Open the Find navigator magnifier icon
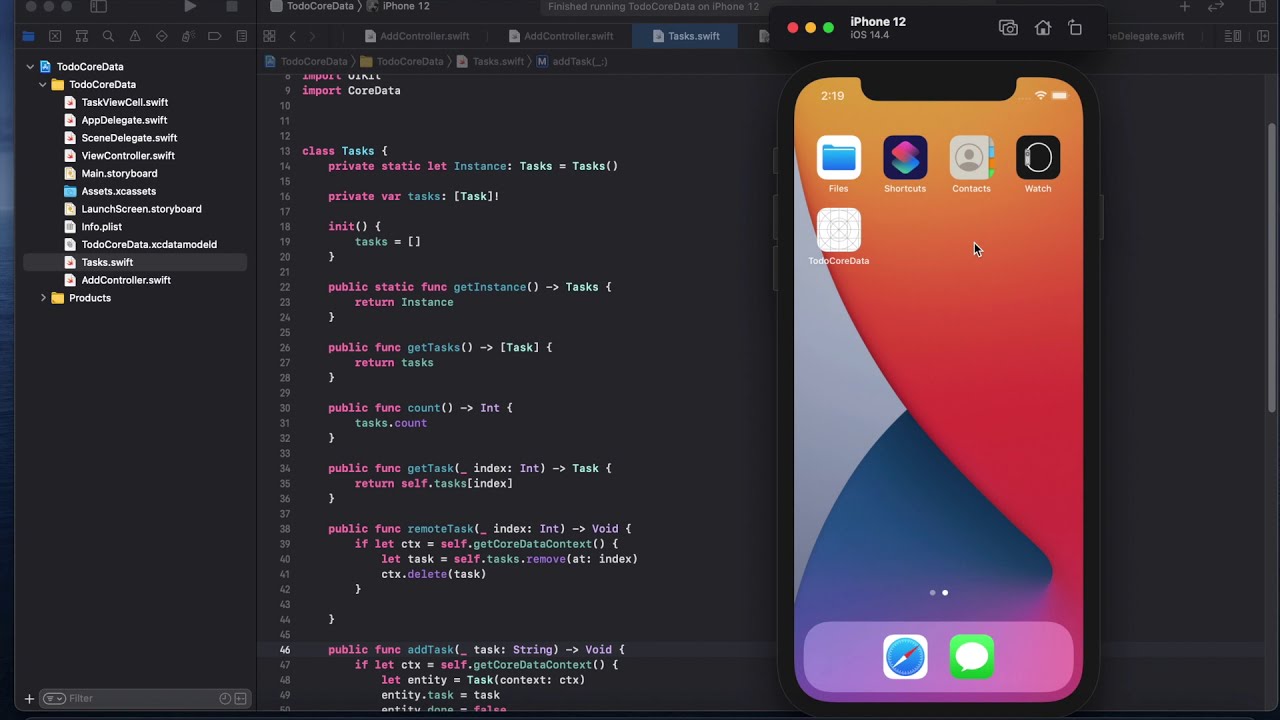1280x720 pixels. (108, 36)
